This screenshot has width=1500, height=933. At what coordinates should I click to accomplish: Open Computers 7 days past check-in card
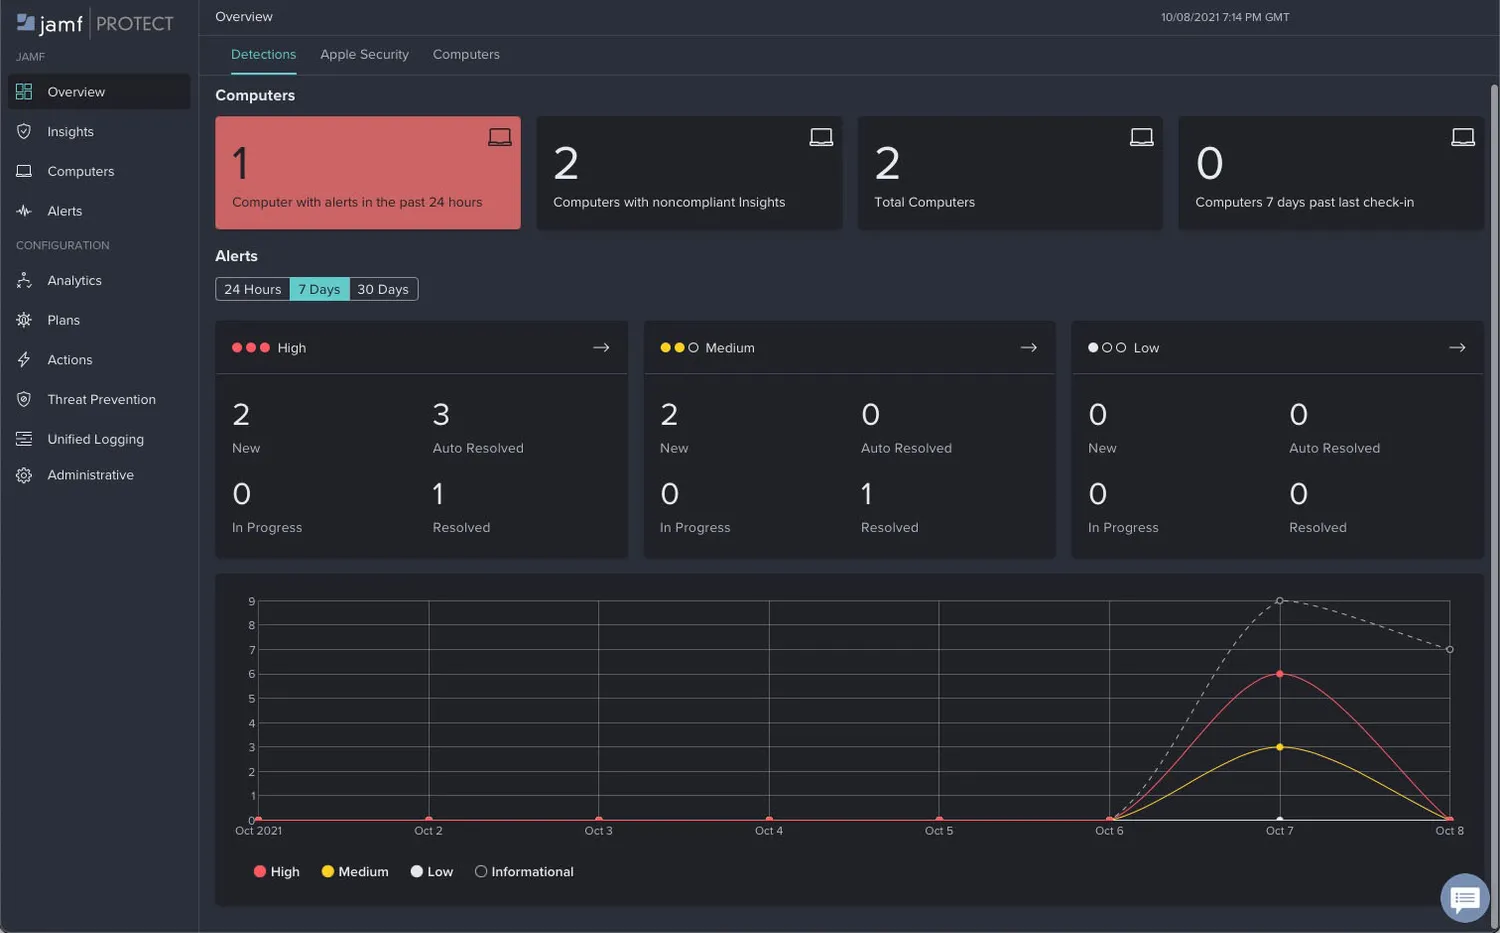[x=1331, y=173]
